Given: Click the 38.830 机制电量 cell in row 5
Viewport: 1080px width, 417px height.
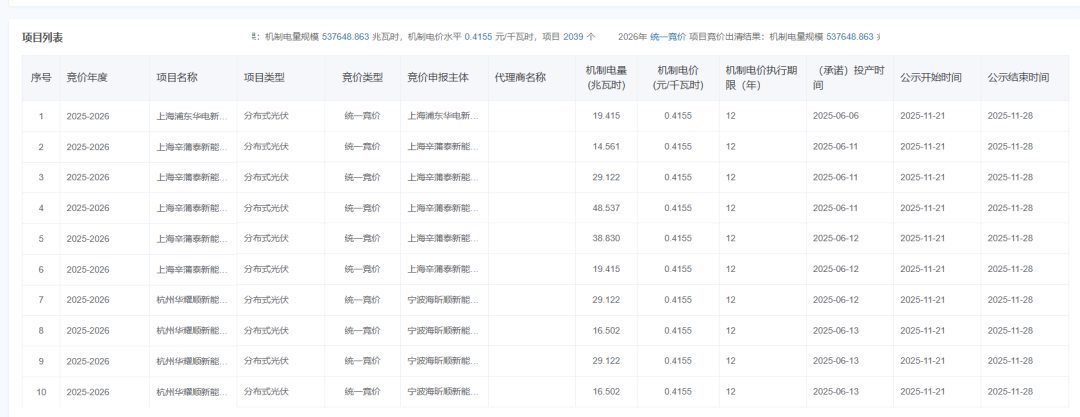Looking at the screenshot, I should (606, 239).
